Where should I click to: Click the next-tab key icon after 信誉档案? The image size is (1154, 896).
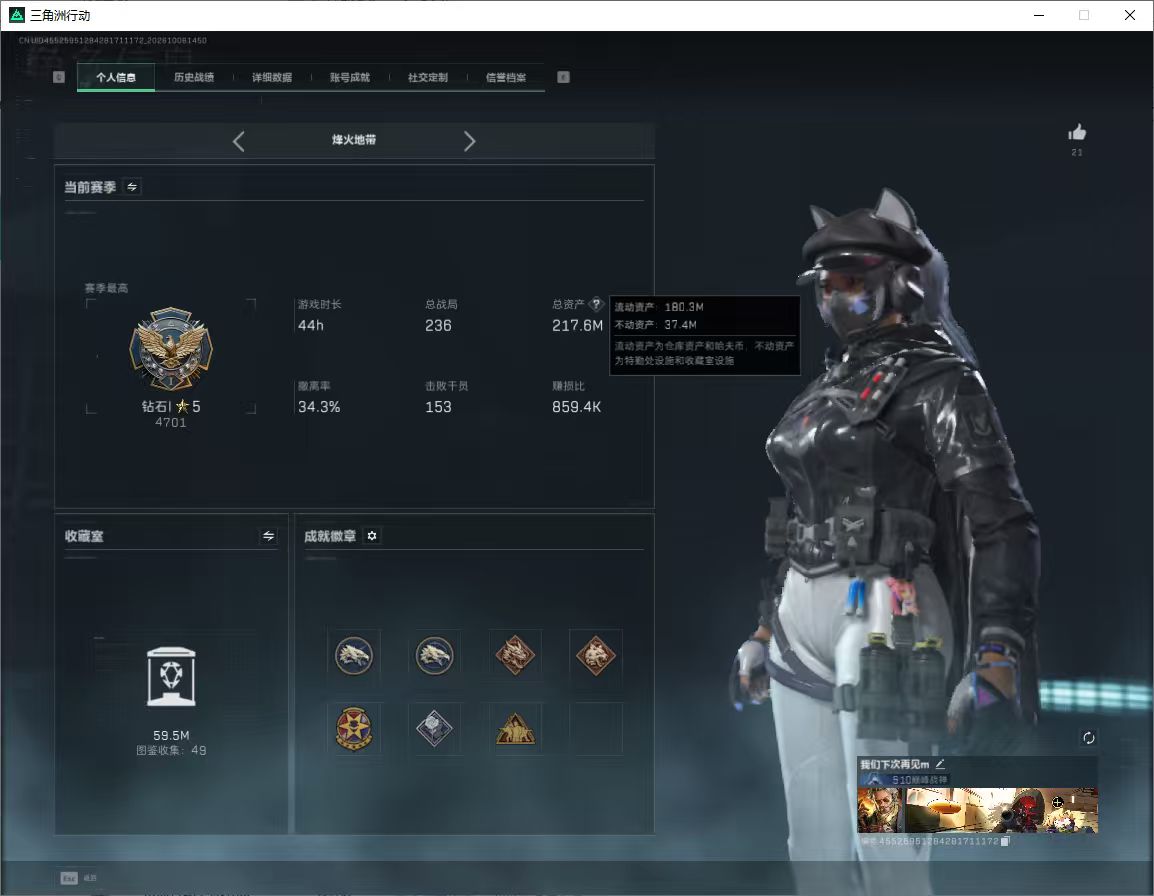click(x=563, y=77)
